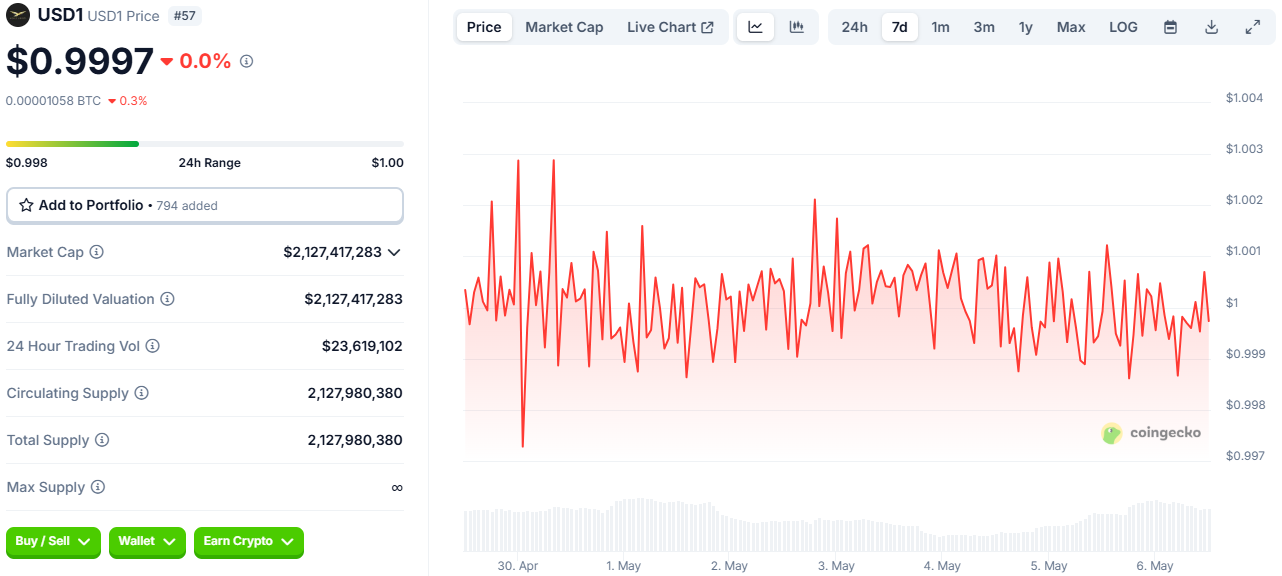Select the 24h time range
The width and height of the screenshot is (1282, 576).
854,27
